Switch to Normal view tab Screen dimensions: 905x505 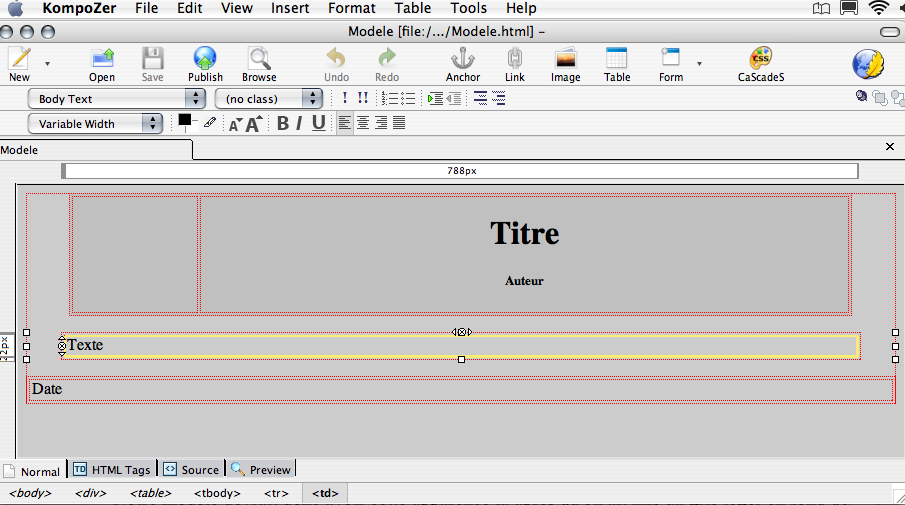32,471
